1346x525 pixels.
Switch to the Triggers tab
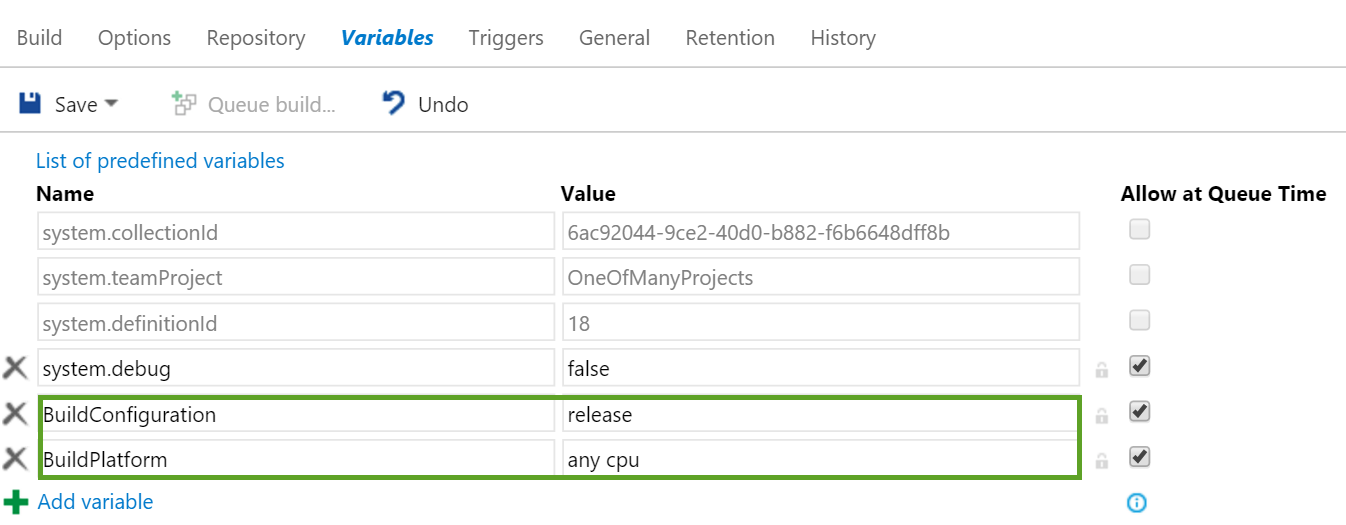point(506,38)
